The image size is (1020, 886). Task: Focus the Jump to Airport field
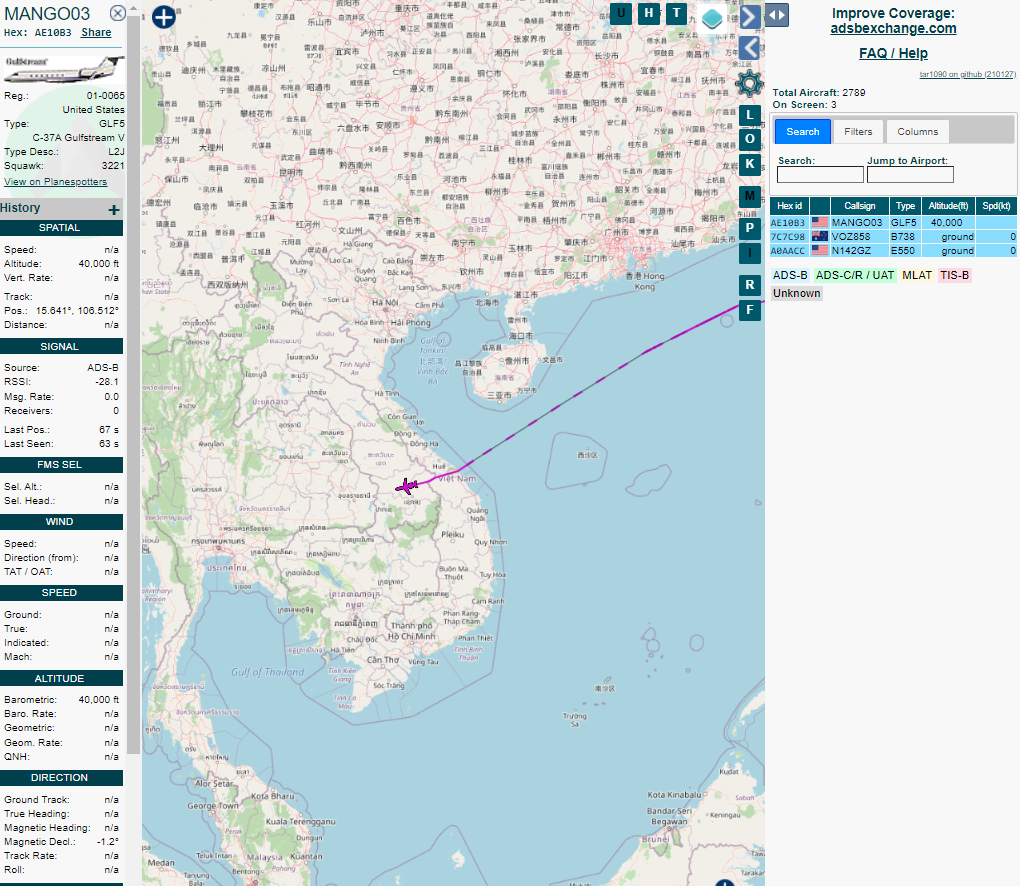click(910, 174)
